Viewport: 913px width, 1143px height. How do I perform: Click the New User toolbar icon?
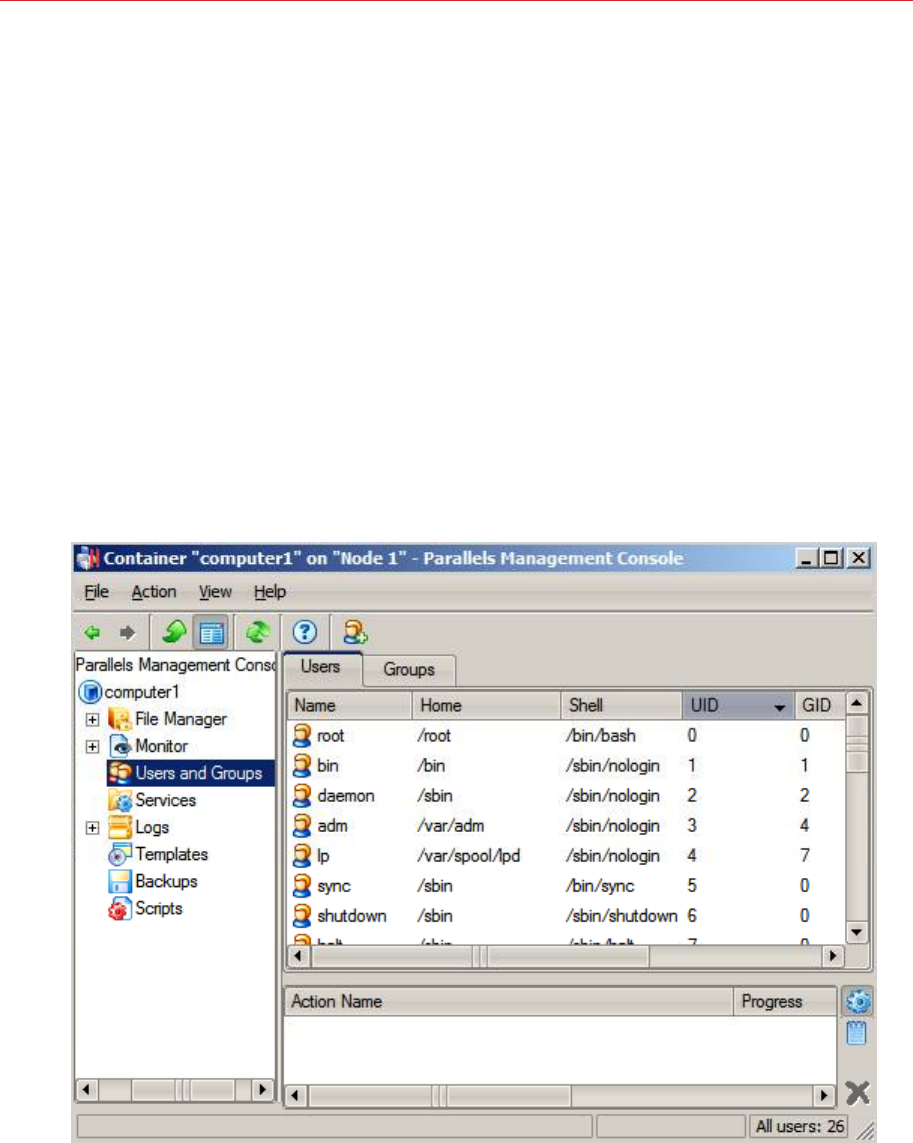(x=354, y=632)
